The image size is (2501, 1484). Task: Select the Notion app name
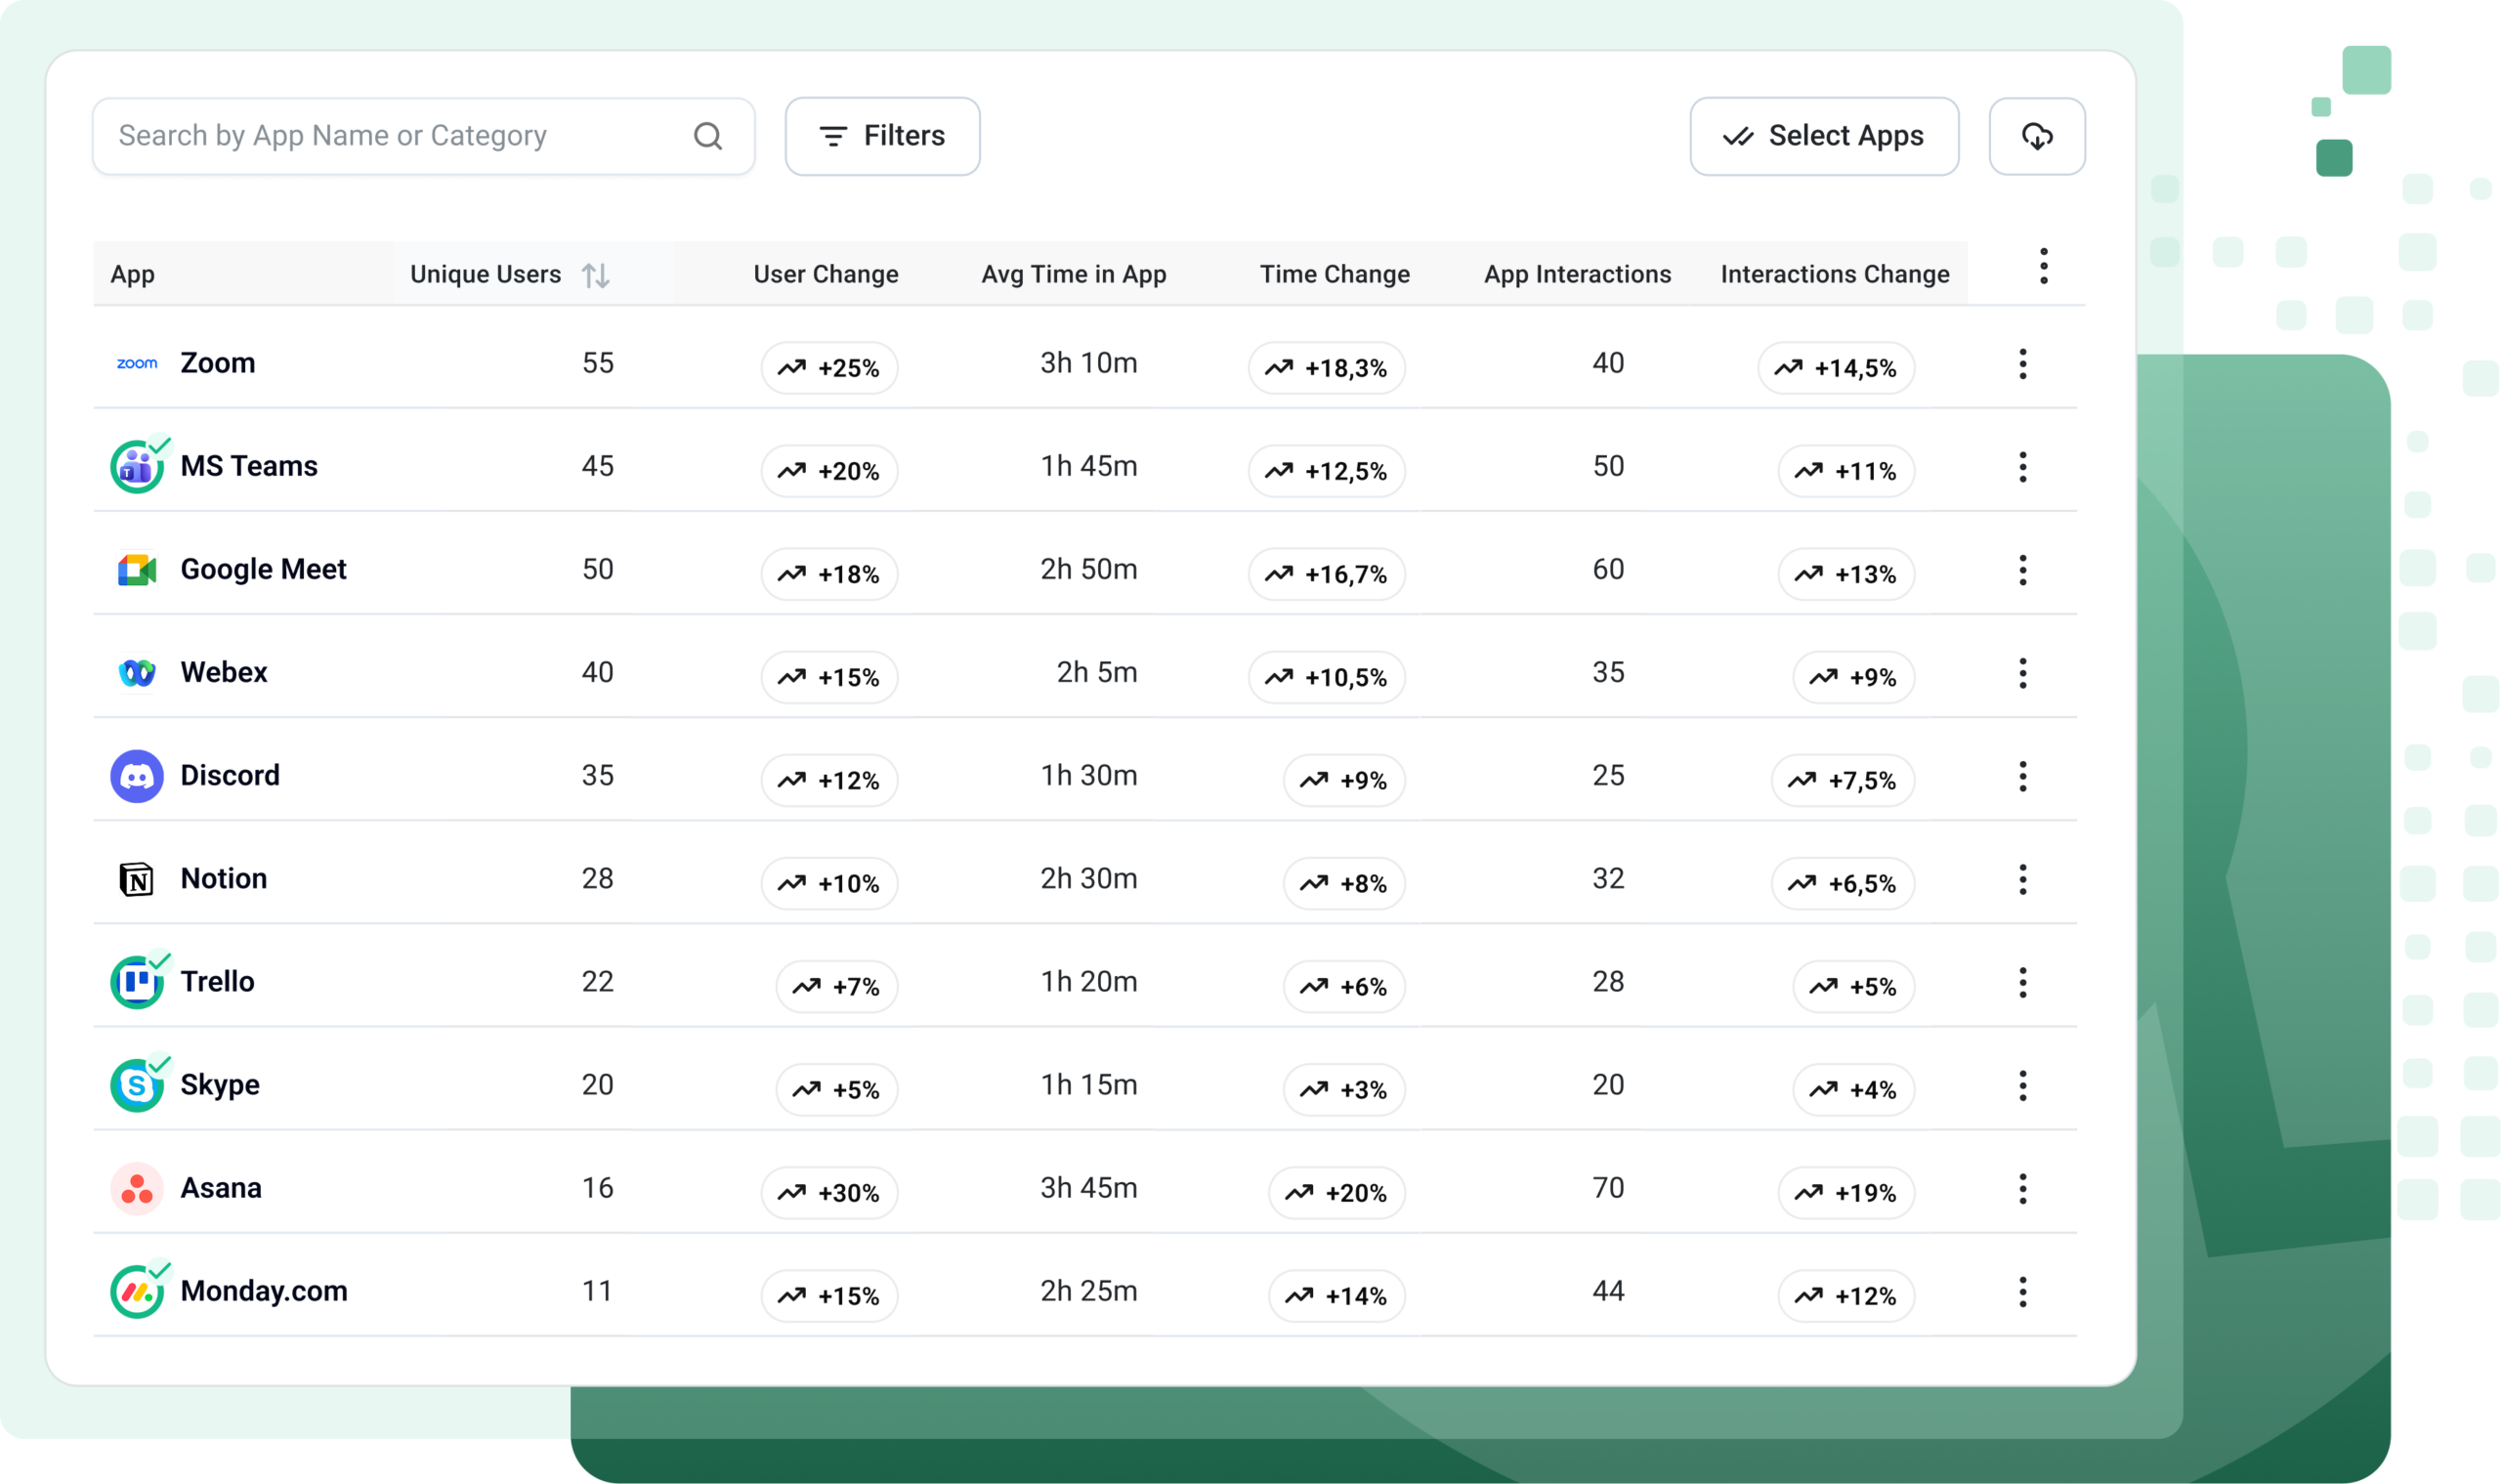(x=224, y=878)
